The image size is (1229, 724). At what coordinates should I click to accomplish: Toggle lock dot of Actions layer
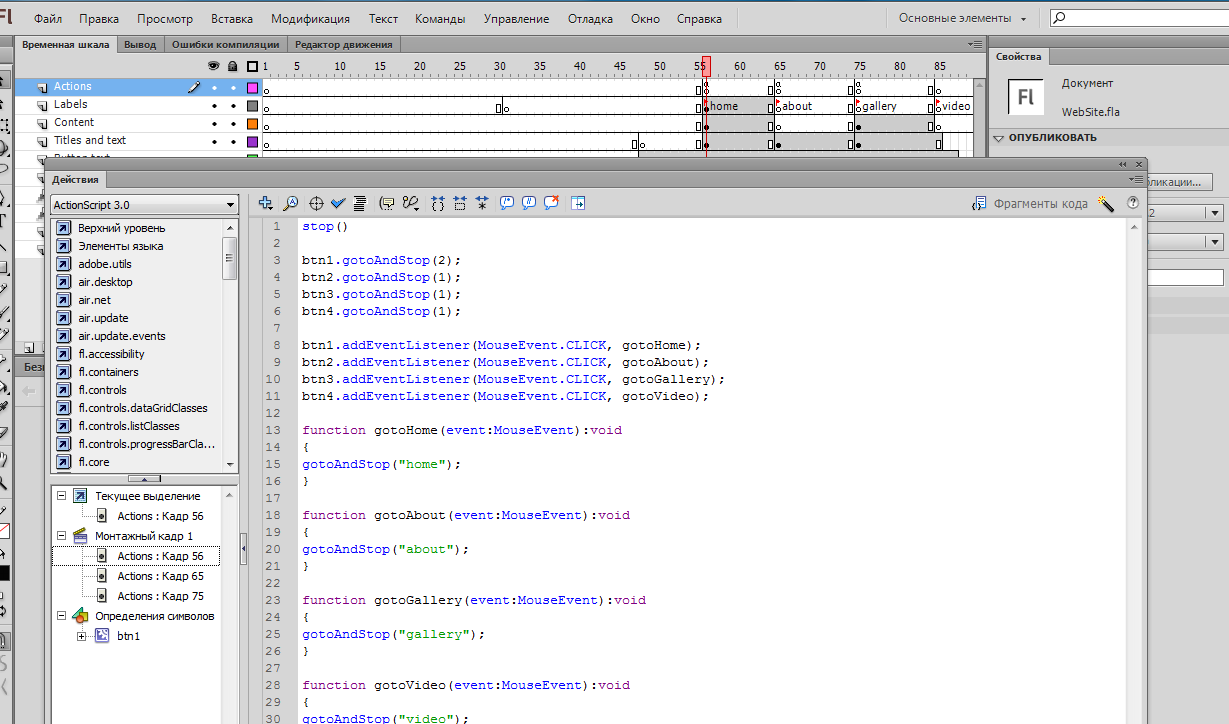click(x=233, y=87)
